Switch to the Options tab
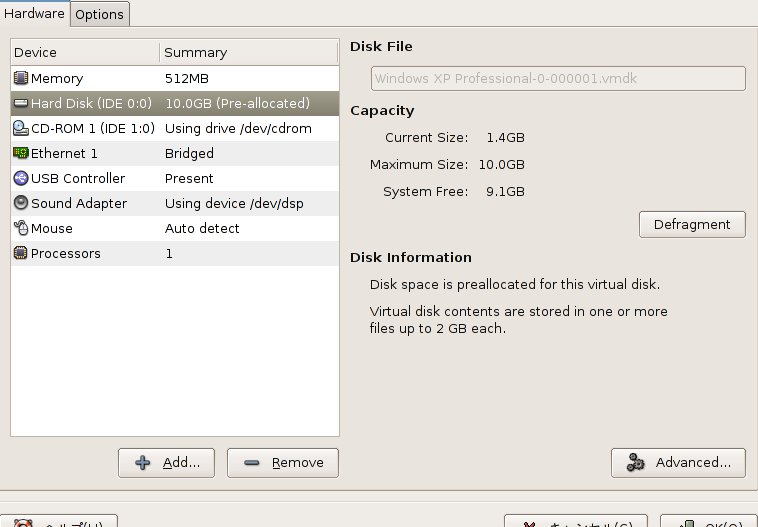The image size is (758, 527). pos(99,14)
